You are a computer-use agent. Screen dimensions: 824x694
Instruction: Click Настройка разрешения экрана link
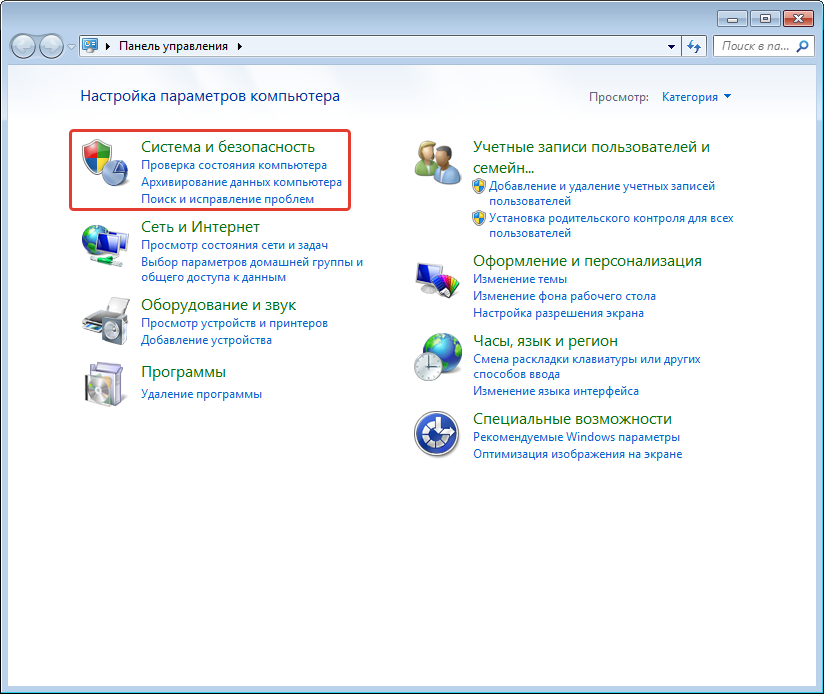pos(558,313)
